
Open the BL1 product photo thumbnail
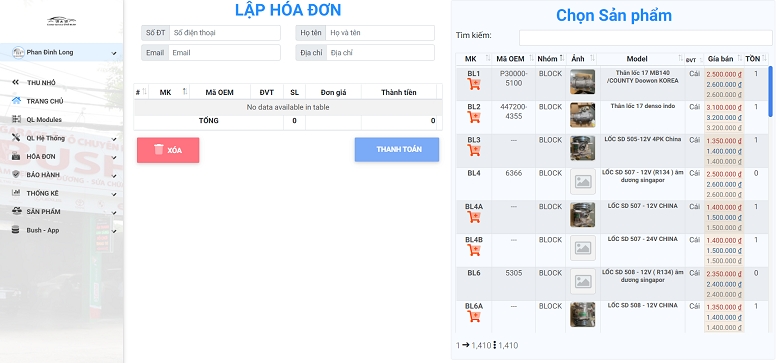coord(583,82)
